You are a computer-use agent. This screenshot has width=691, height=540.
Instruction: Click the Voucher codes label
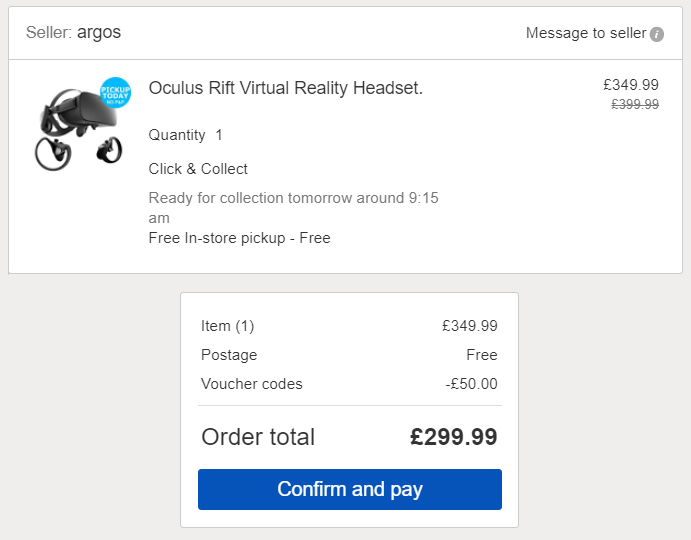pos(251,384)
